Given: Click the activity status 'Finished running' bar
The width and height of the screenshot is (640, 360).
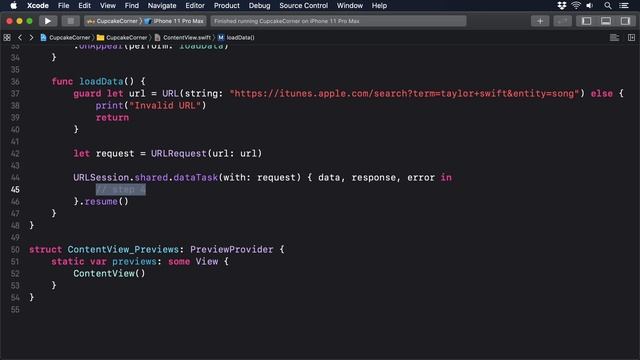Looking at the screenshot, I should point(338,21).
